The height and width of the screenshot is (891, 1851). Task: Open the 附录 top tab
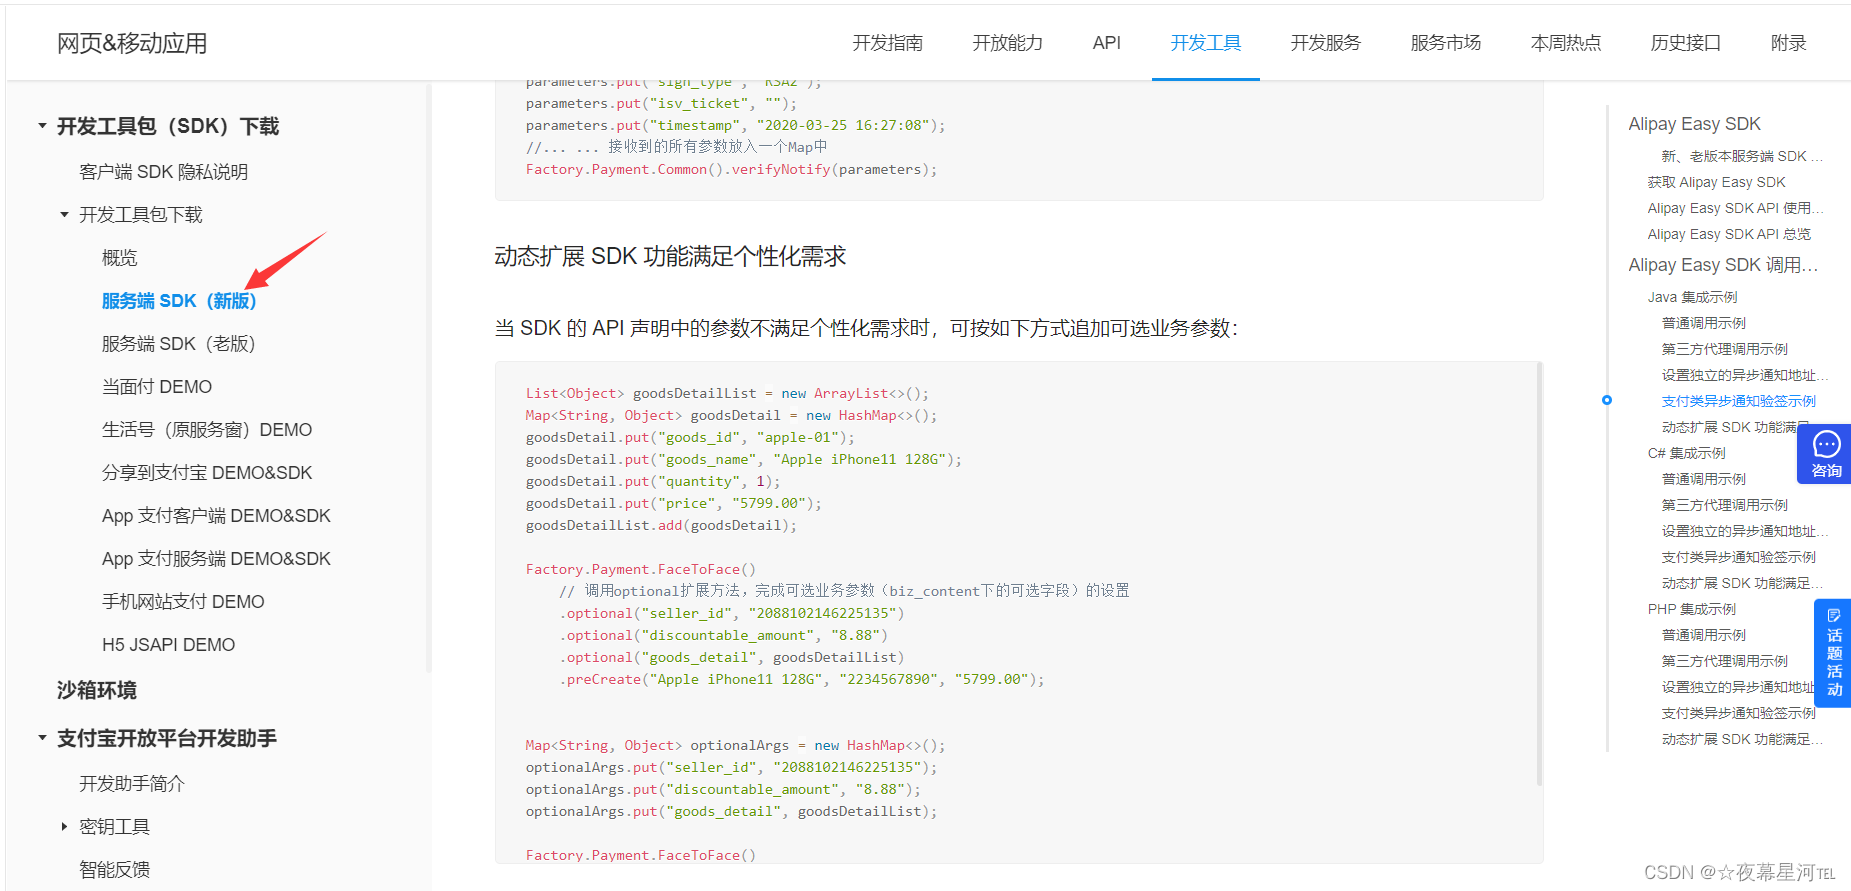pos(1788,43)
